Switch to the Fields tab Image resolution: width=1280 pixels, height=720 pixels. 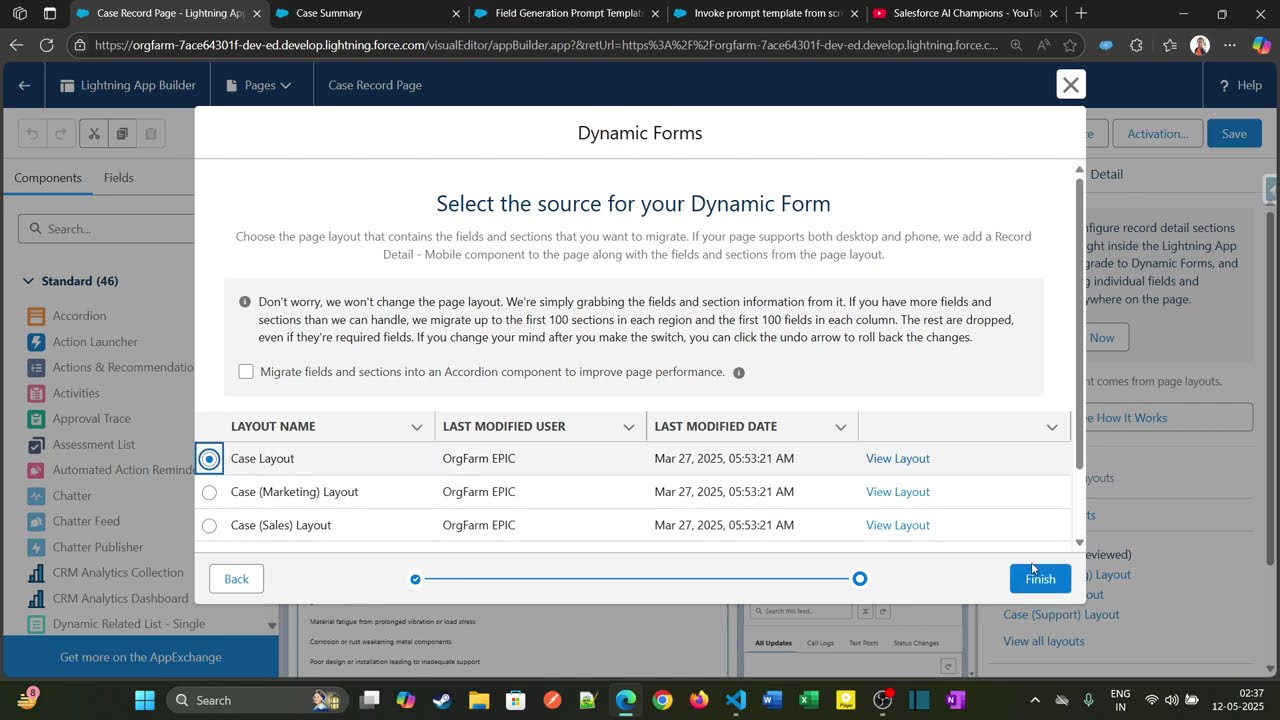(118, 178)
